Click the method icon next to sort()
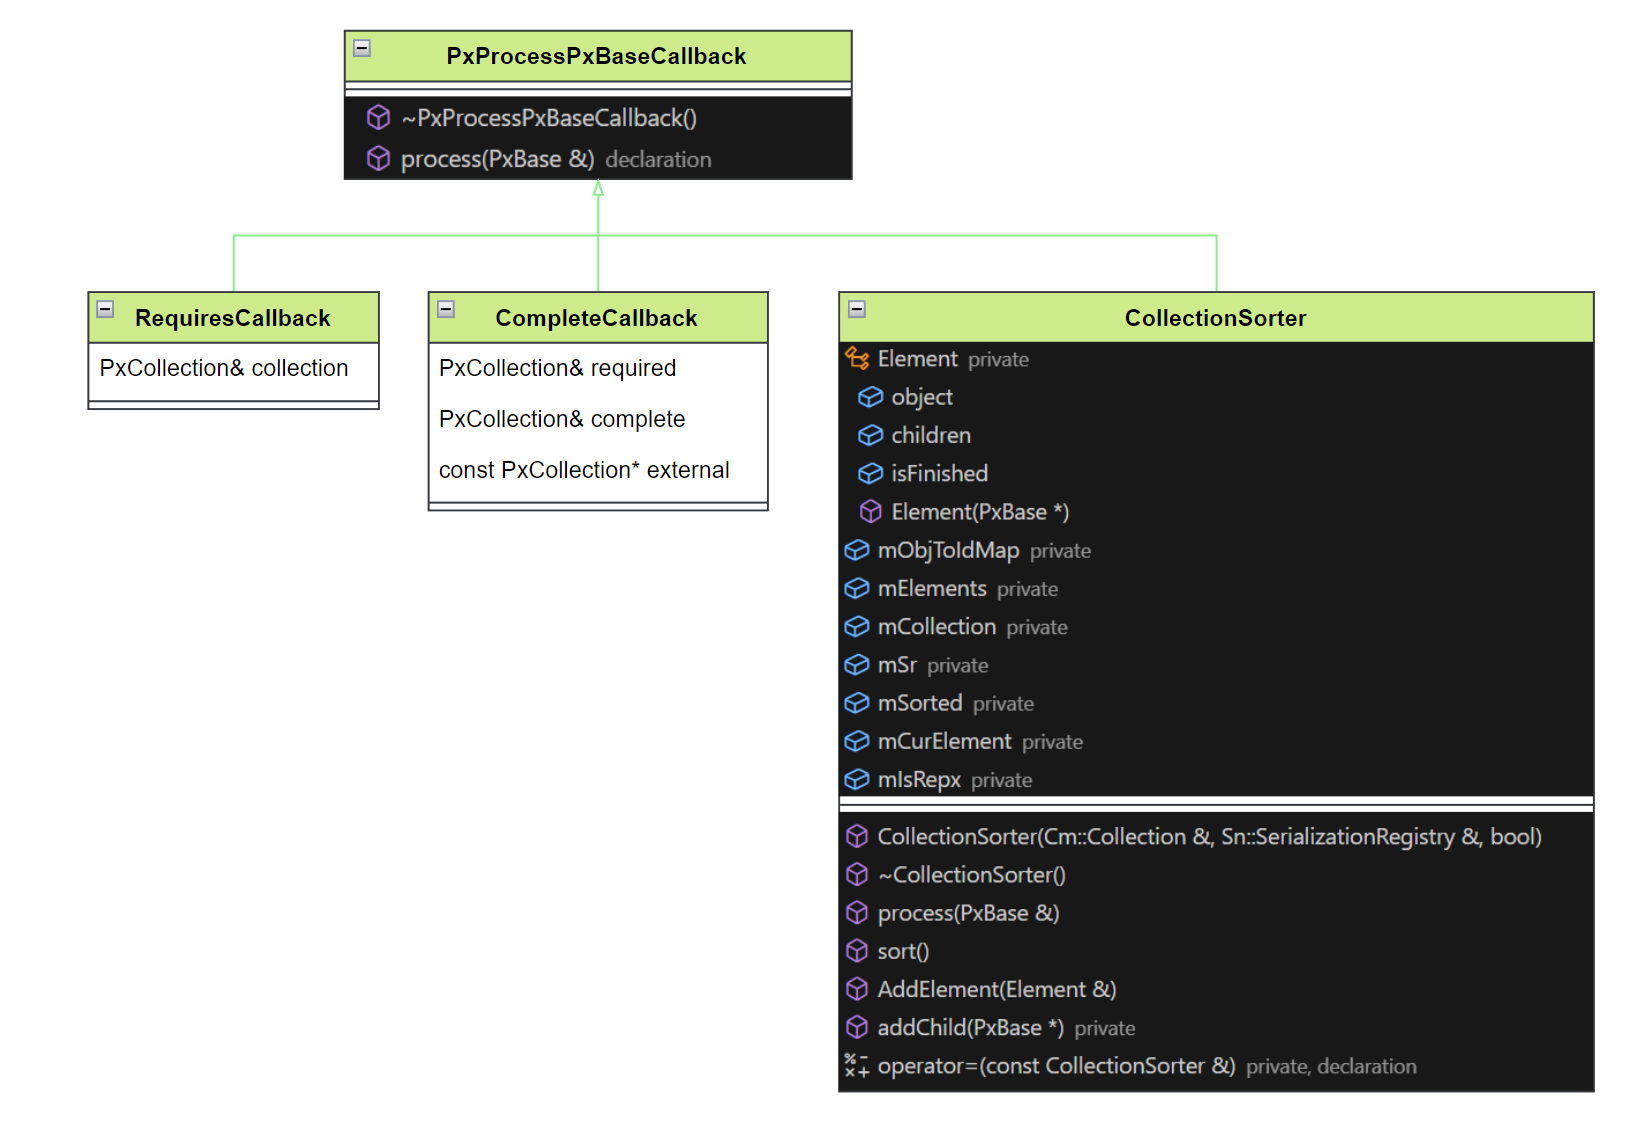Image resolution: width=1642 pixels, height=1121 pixels. click(856, 951)
